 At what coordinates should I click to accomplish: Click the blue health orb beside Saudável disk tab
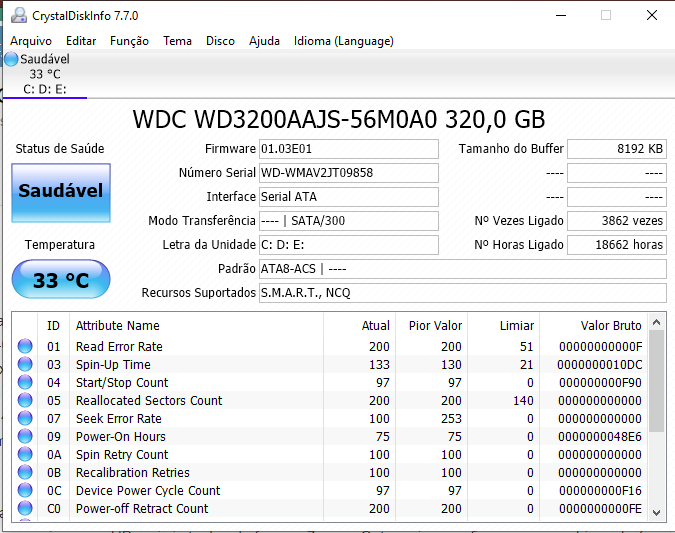point(11,59)
